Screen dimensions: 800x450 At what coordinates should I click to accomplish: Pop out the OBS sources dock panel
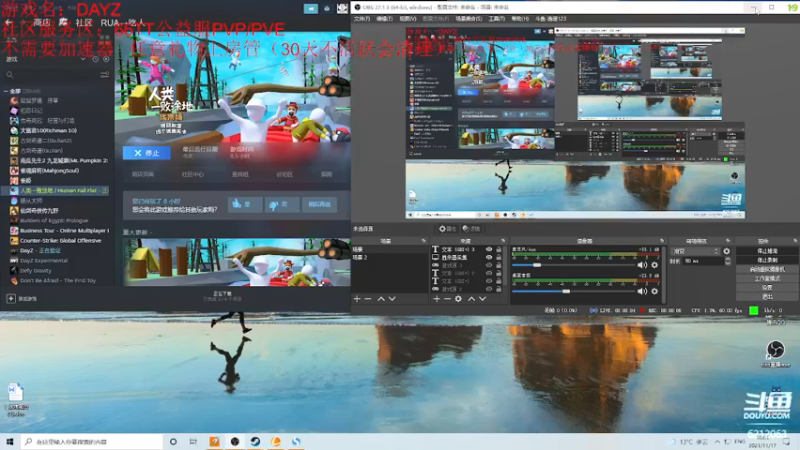(503, 241)
